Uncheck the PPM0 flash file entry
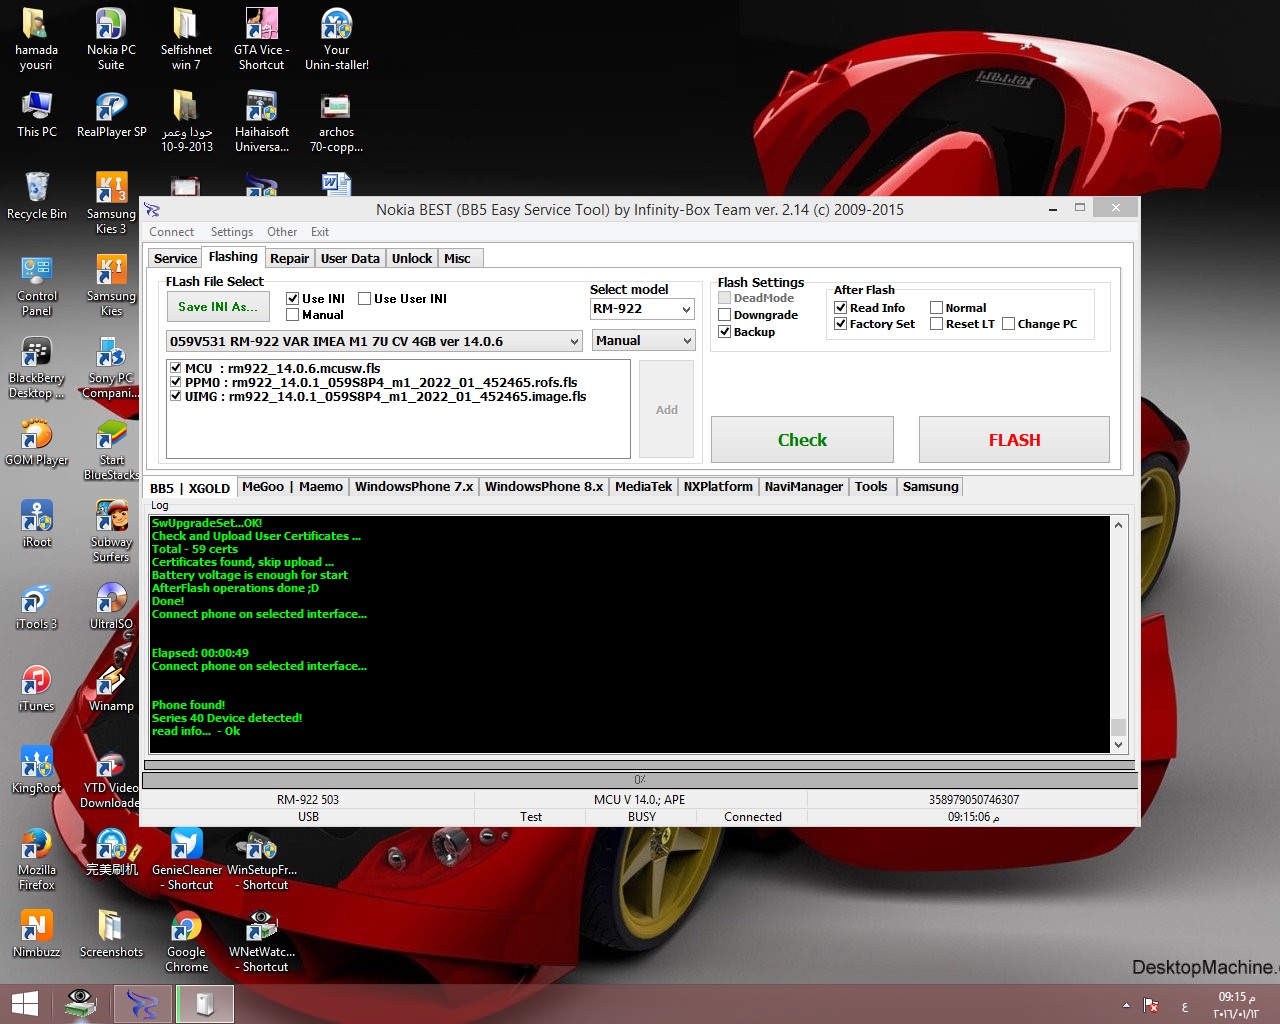The height and width of the screenshot is (1024, 1280). [x=176, y=382]
